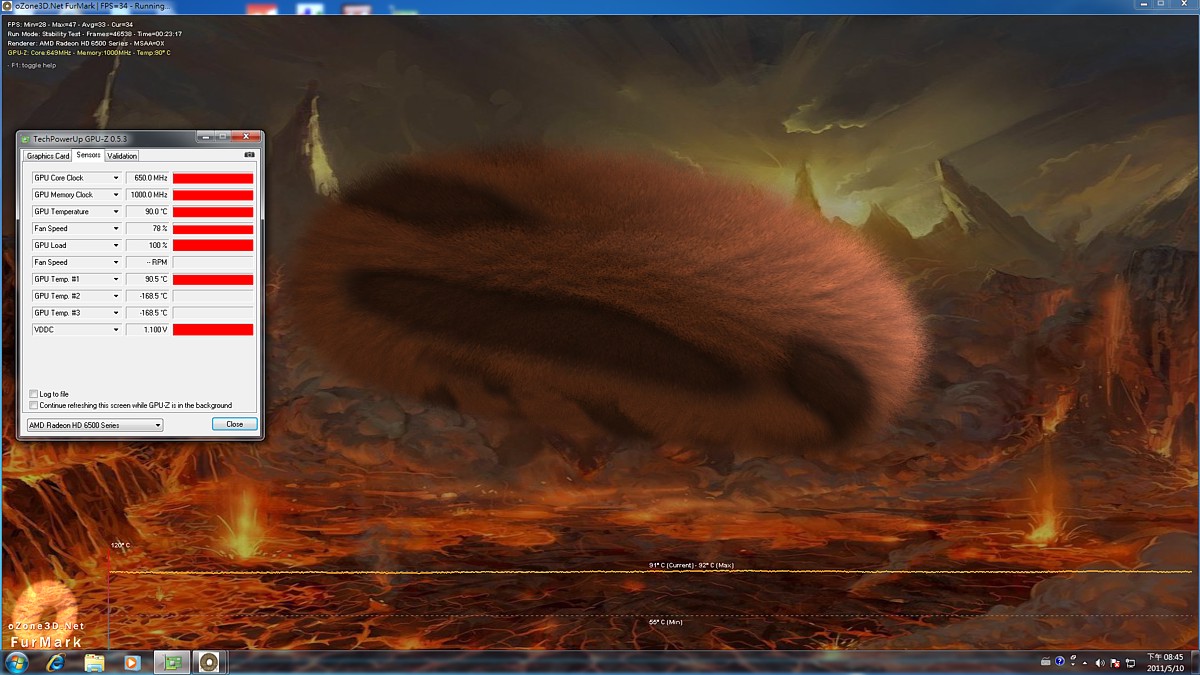Click the GPU-Z screenshot camera icon

click(250, 155)
